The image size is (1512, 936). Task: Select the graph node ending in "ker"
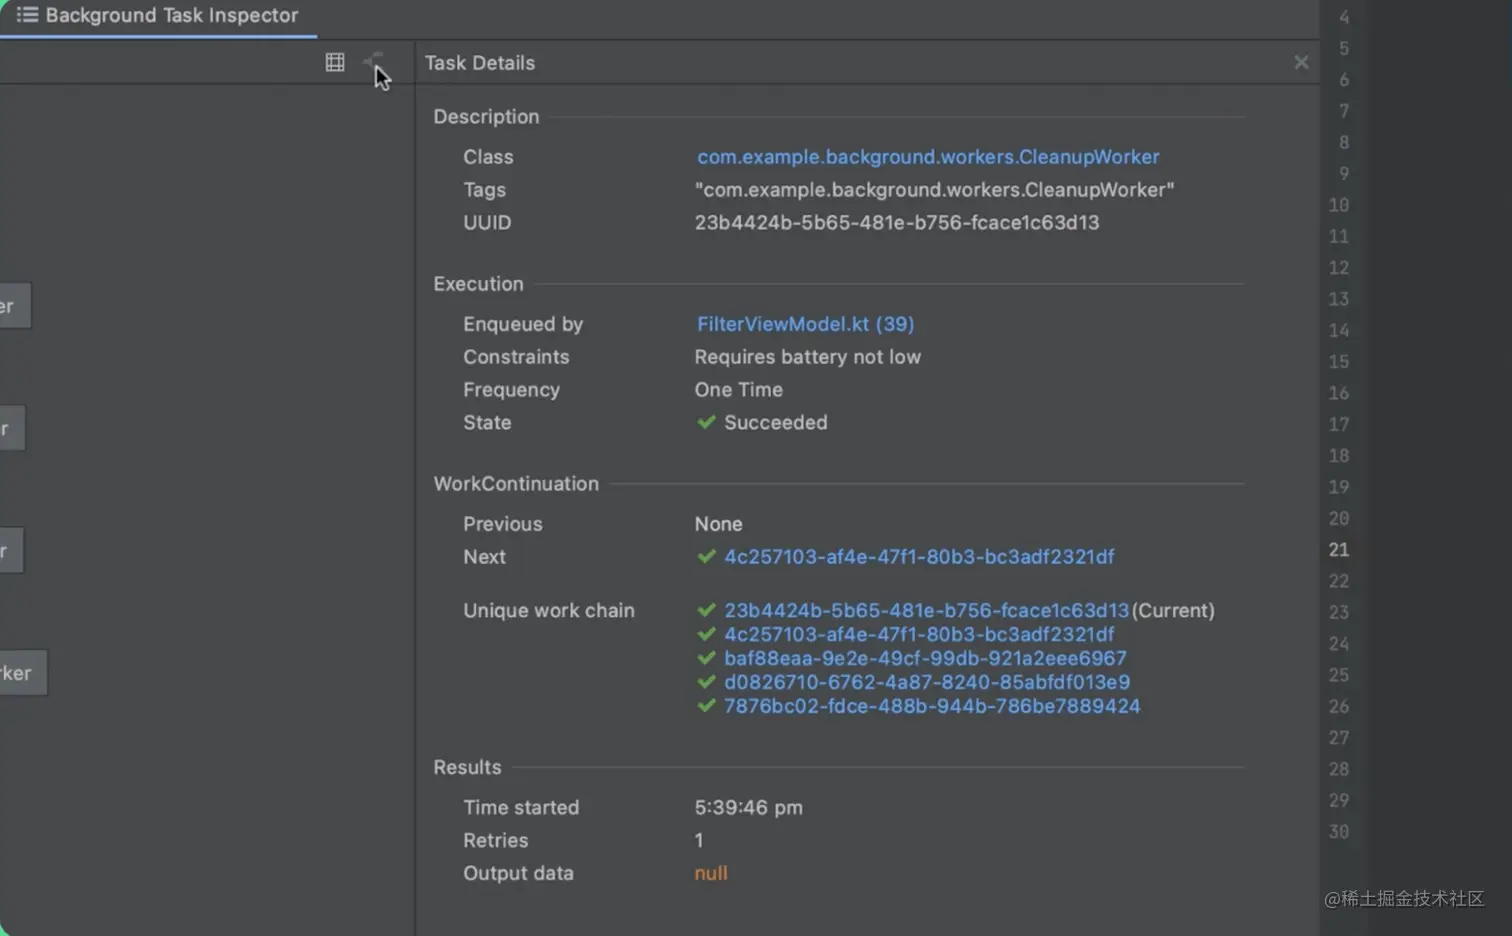18,673
